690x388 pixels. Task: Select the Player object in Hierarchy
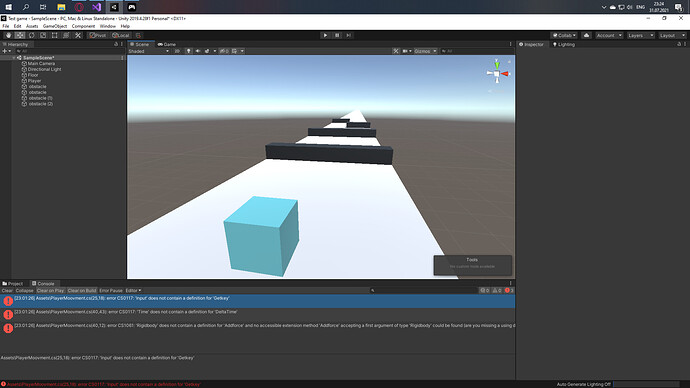34,81
